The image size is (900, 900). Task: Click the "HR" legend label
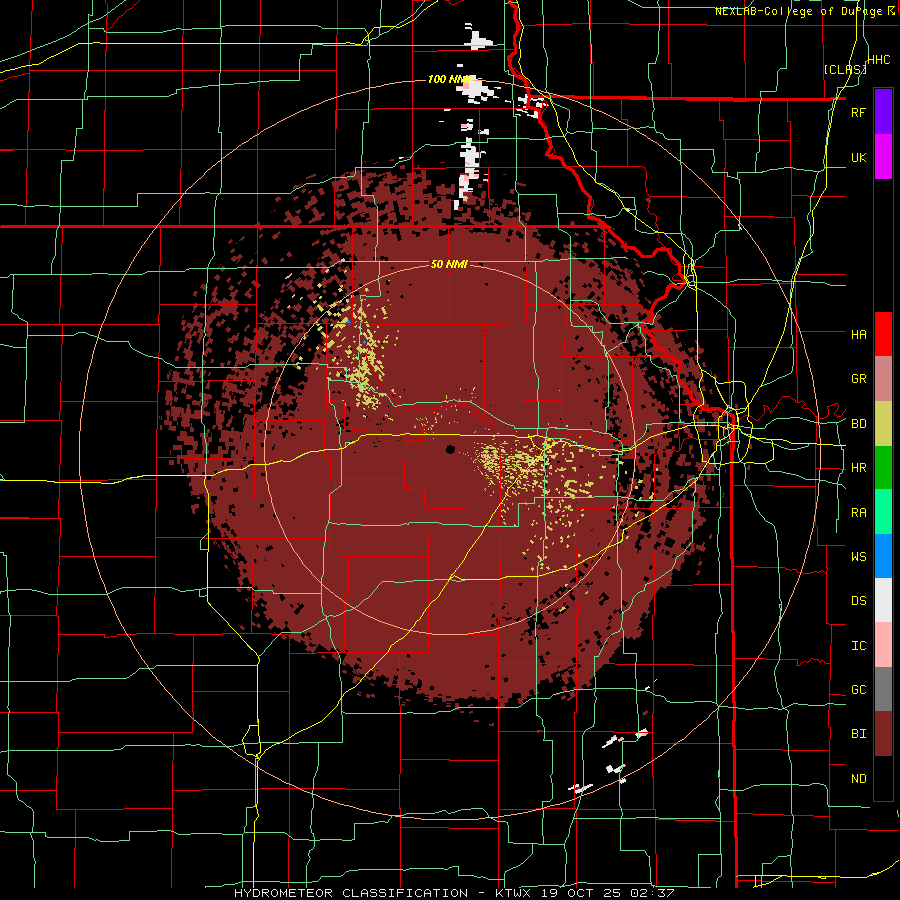tap(858, 468)
